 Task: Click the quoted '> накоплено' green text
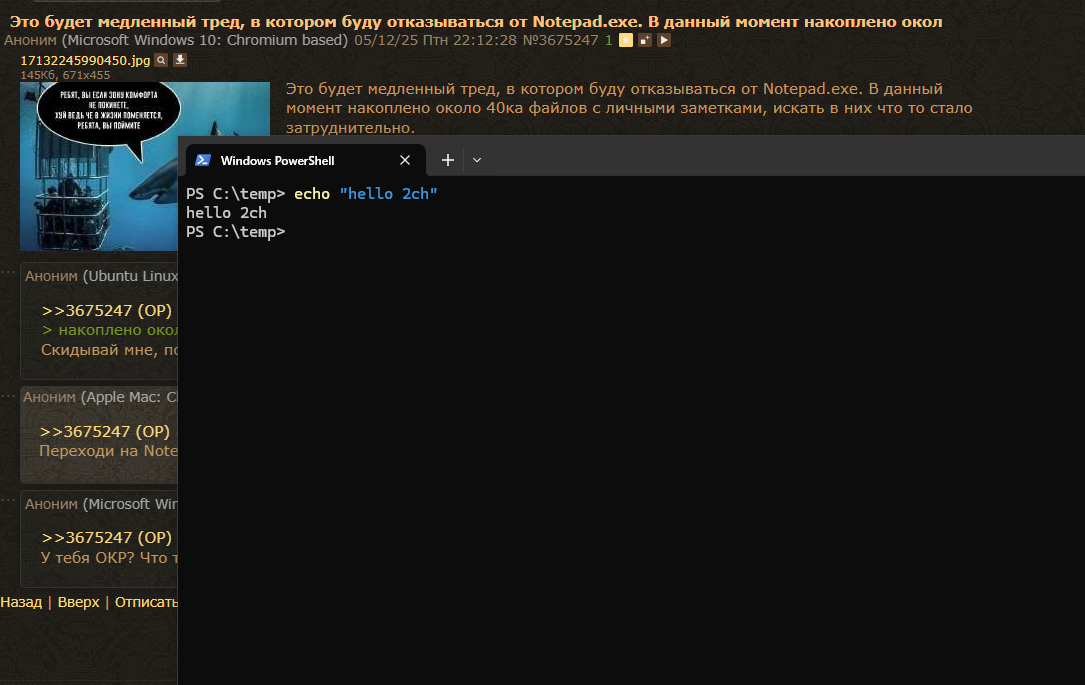109,330
